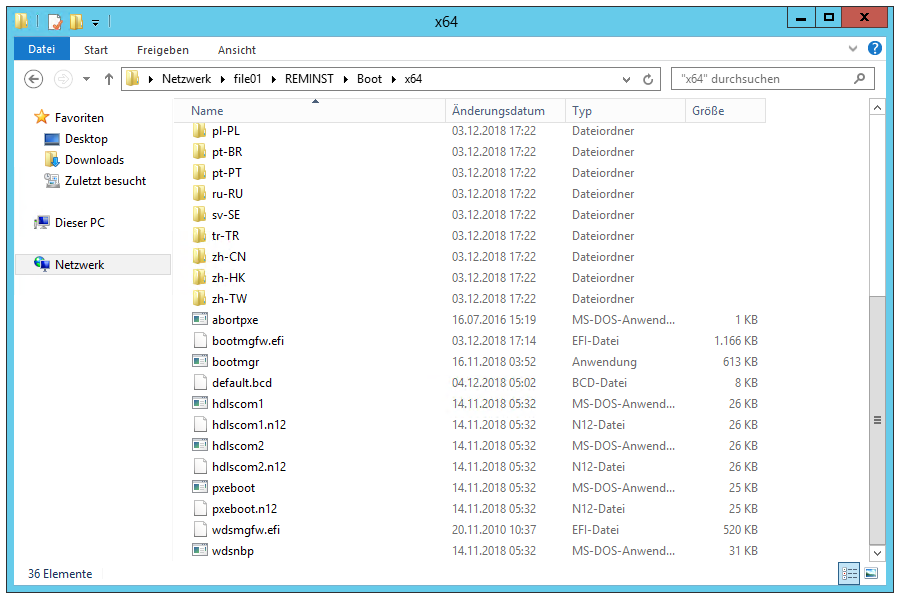The image size is (898, 599).
Task: Select the file name hdlscom2.n12
Action: click(249, 467)
